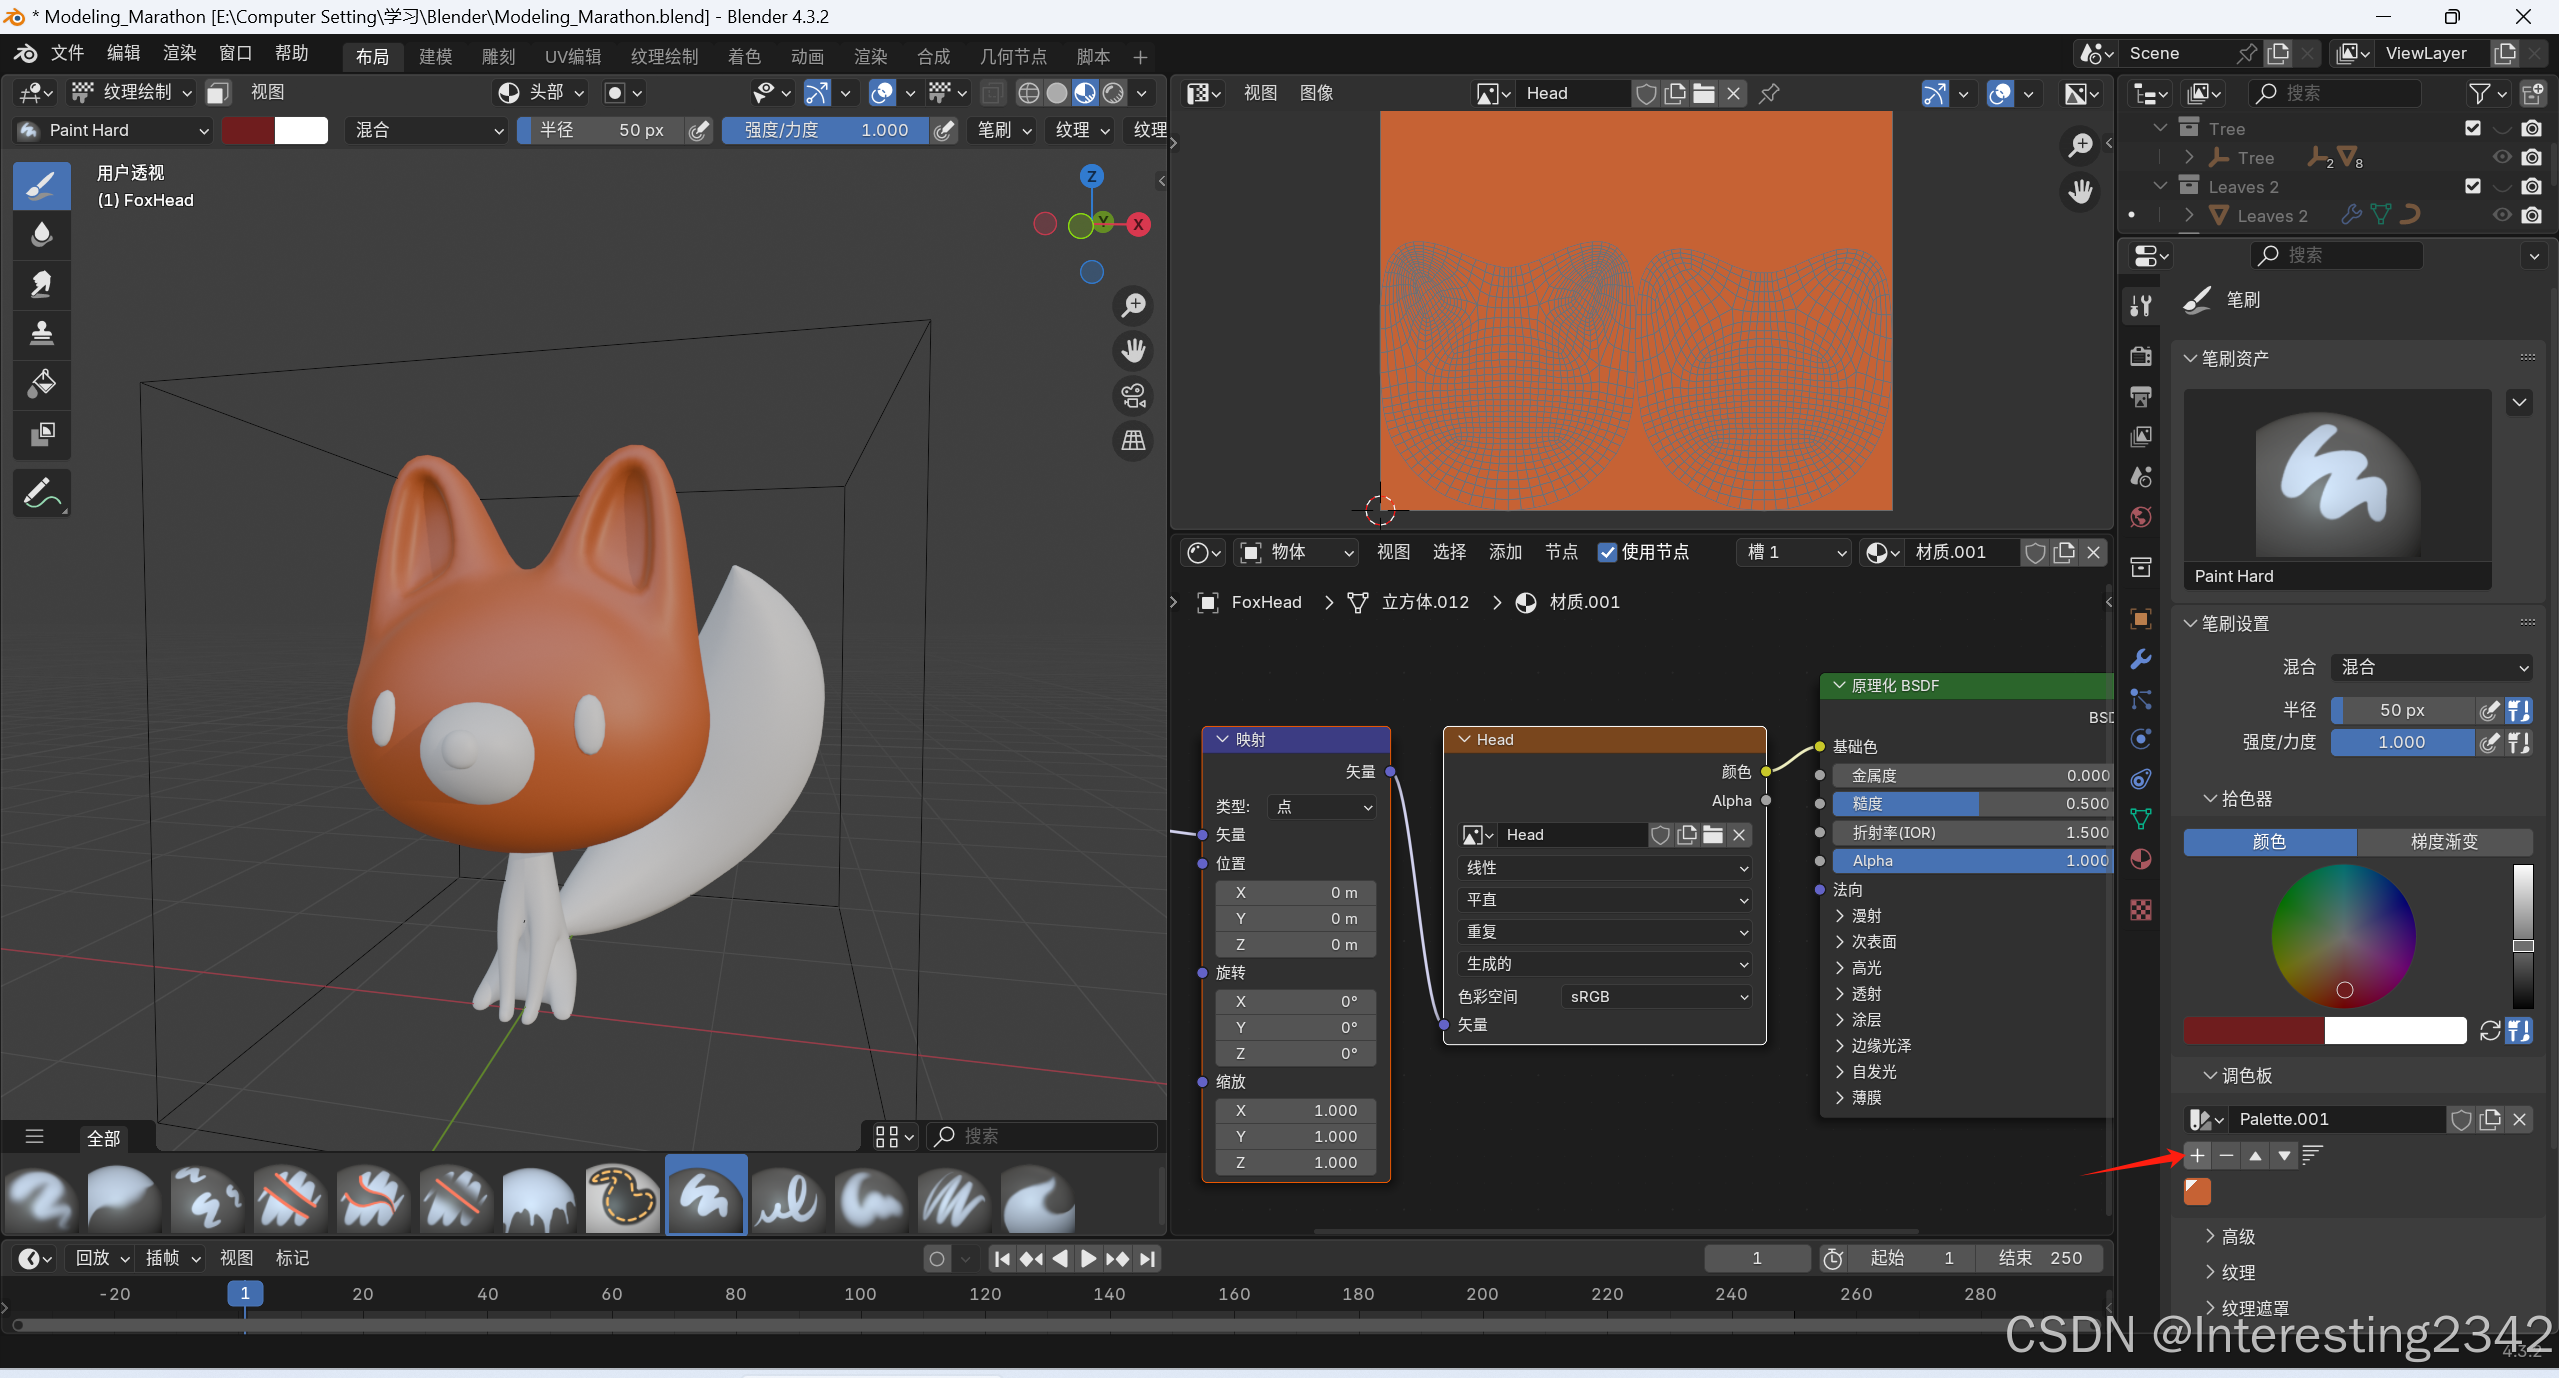Expand the 高级 panel section
This screenshot has width=2559, height=1378.
click(x=2236, y=1237)
